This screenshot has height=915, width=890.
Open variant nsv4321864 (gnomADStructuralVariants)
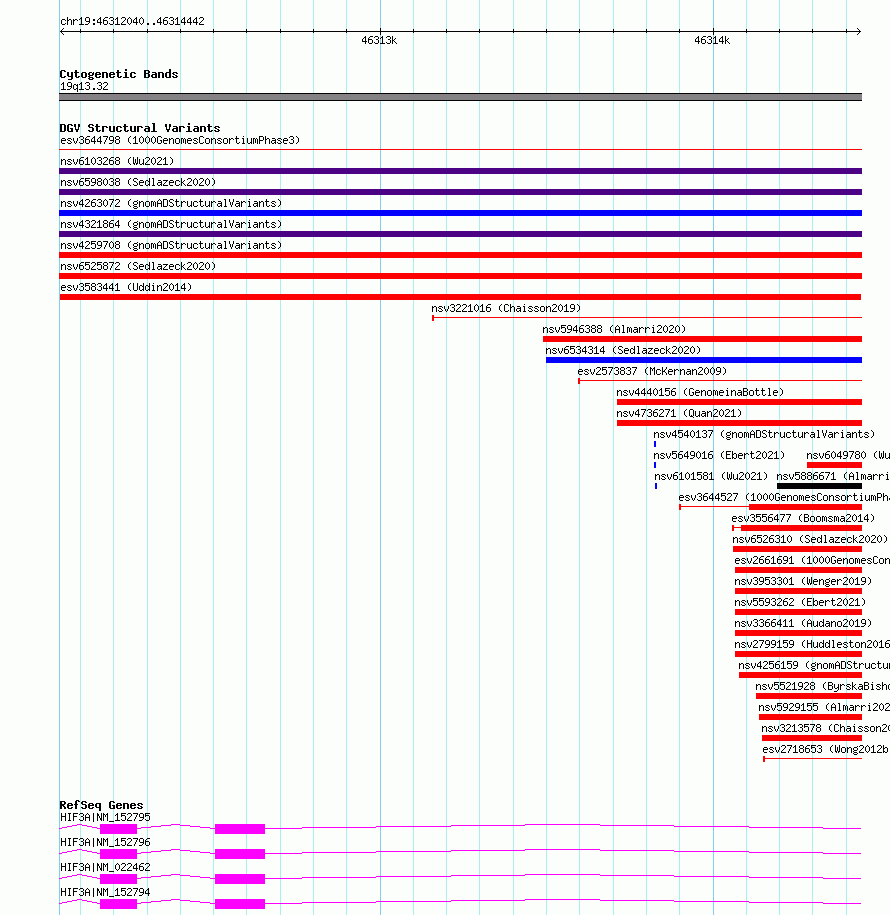pos(171,225)
